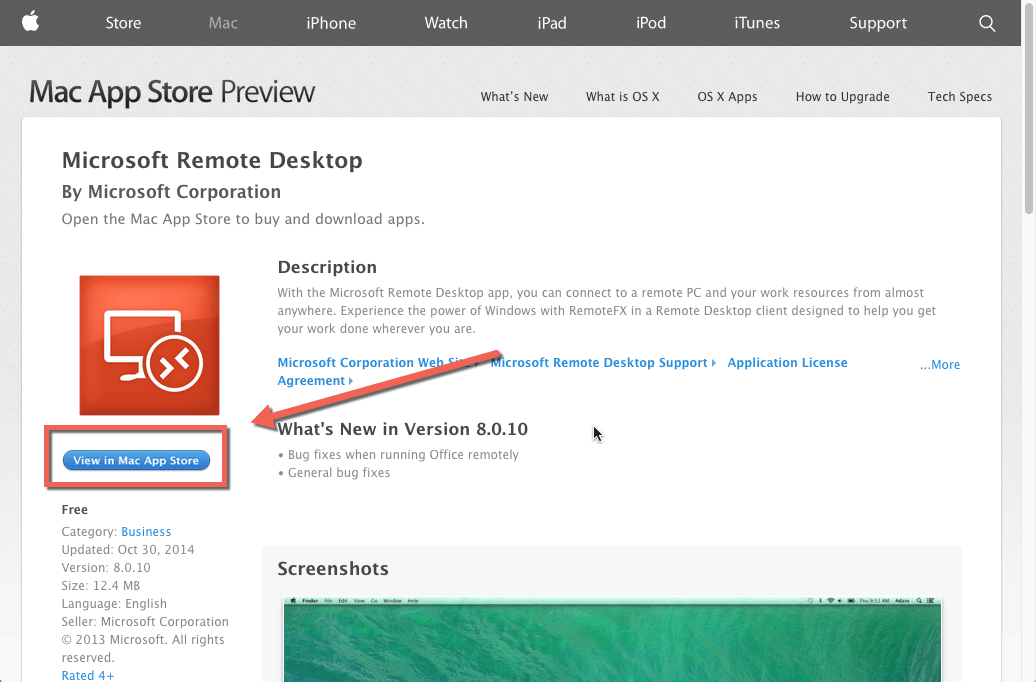
Task: Click the General bug fixes bullet text
Action: click(339, 473)
